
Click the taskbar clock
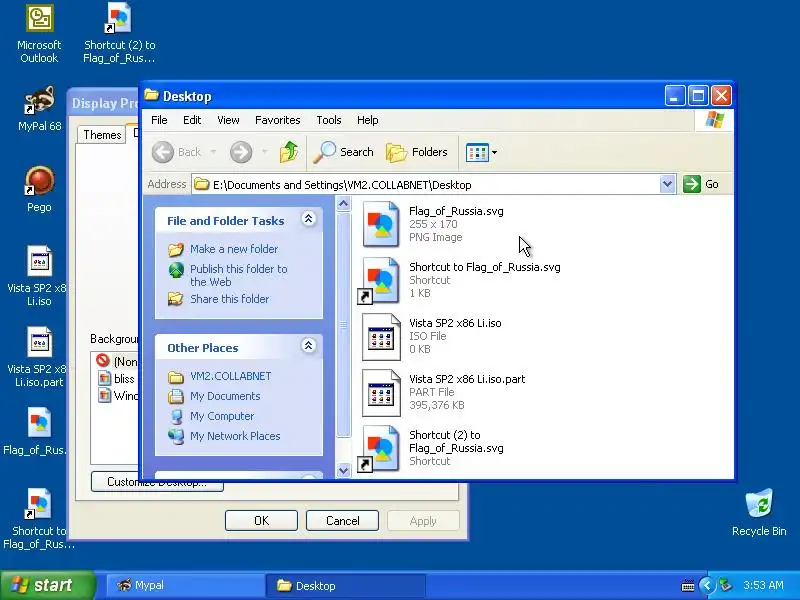763,585
